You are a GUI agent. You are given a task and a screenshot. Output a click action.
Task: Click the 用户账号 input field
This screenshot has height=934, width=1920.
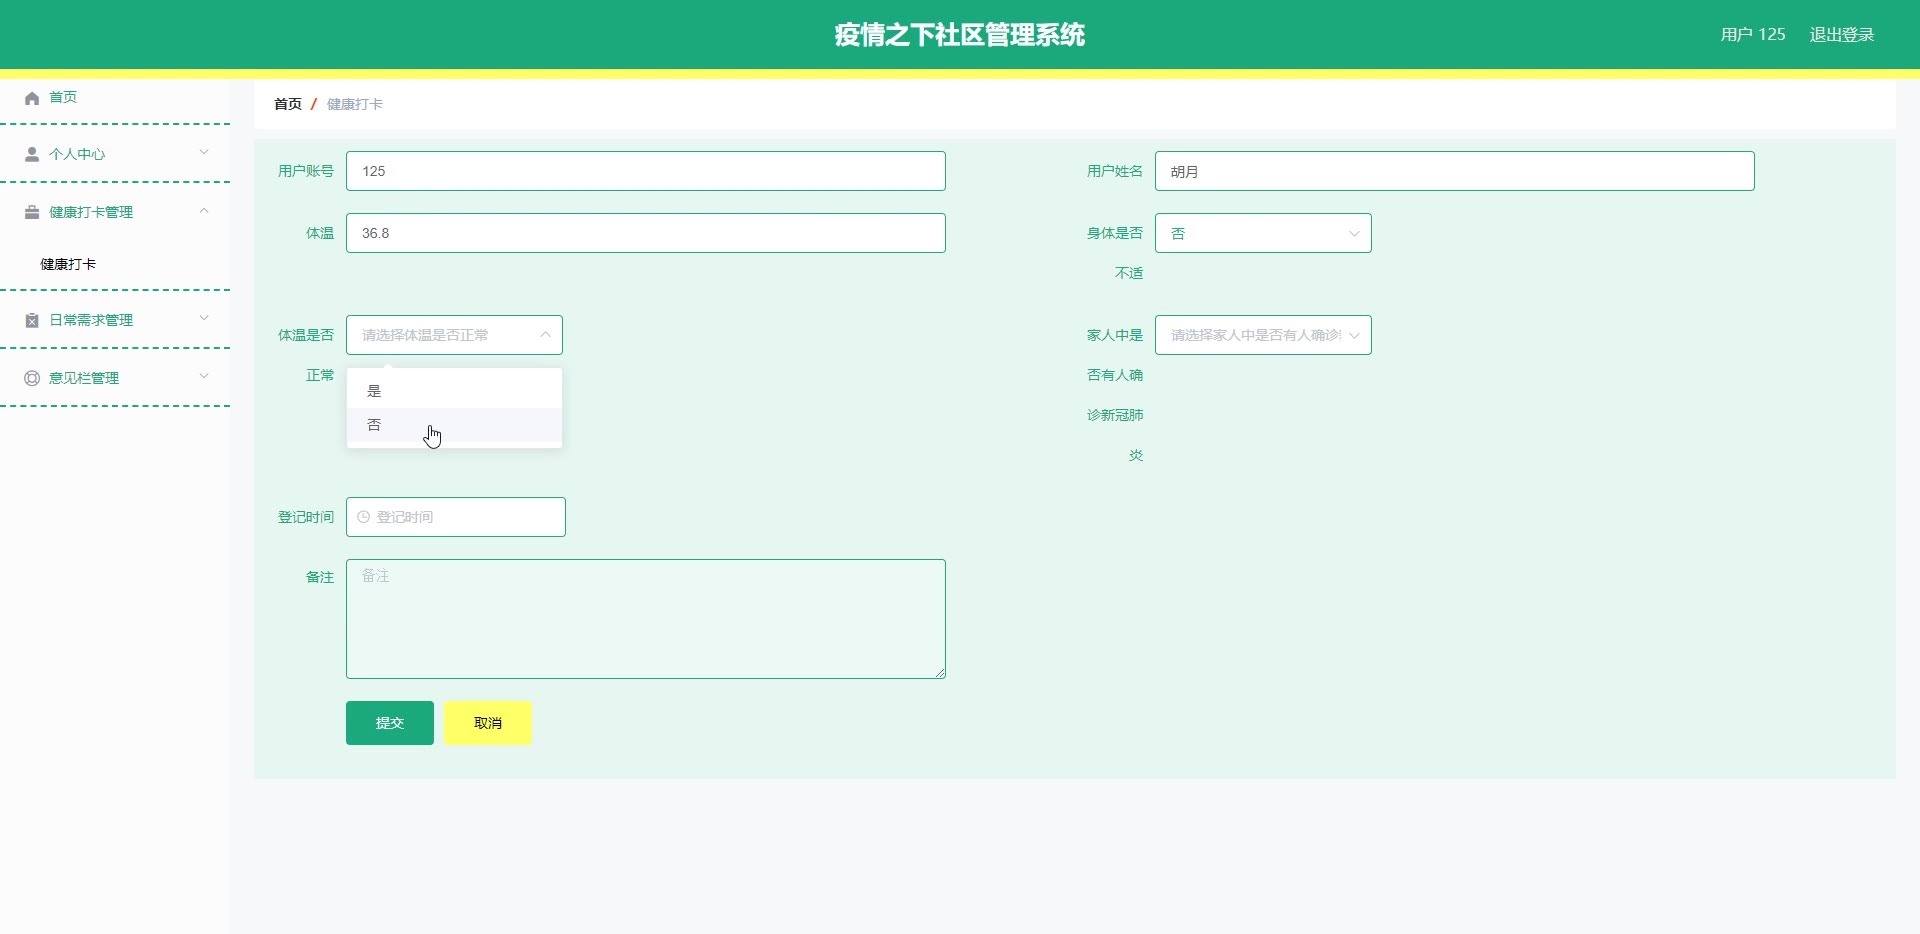point(646,171)
